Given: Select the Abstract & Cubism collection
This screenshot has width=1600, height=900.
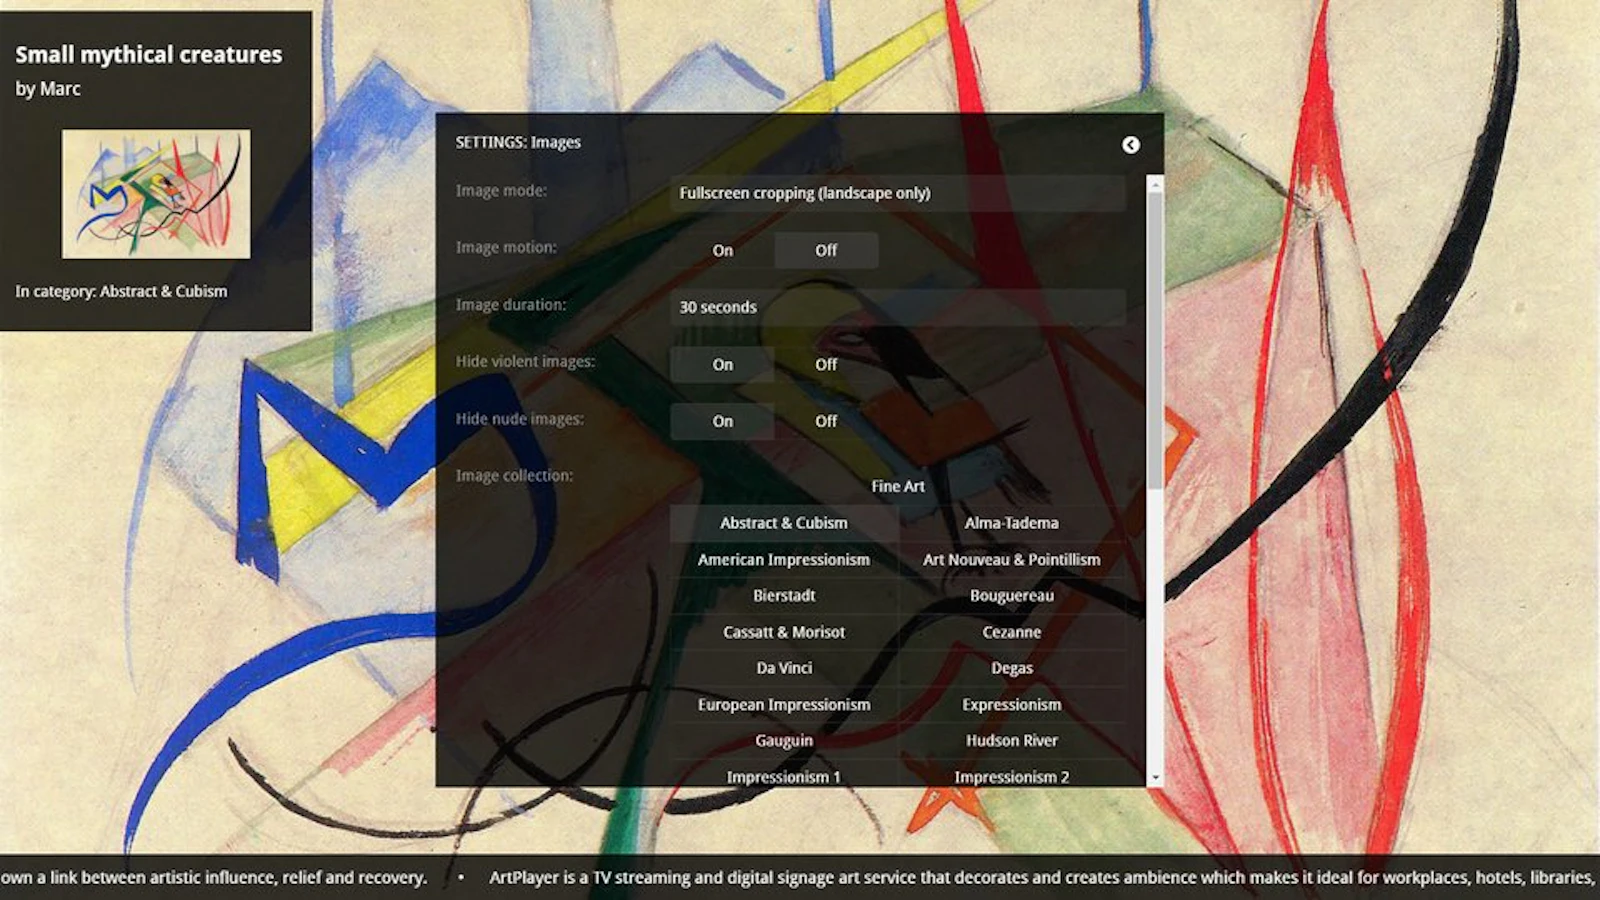Looking at the screenshot, I should click(x=784, y=523).
